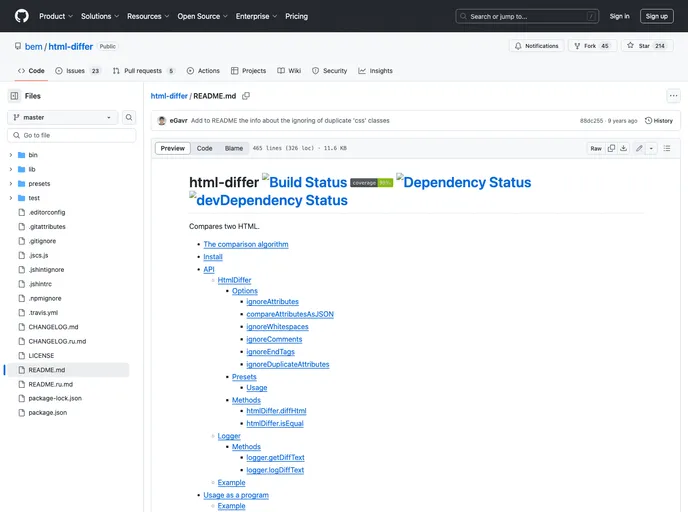
Task: Open the Open Source menu
Action: [x=202, y=16]
